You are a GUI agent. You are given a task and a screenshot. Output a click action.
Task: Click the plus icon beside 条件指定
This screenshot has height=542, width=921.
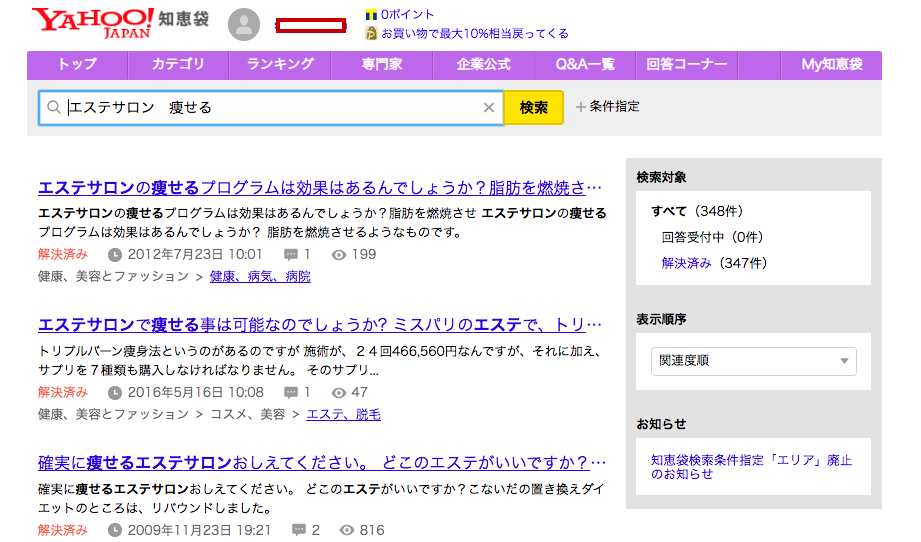point(581,107)
